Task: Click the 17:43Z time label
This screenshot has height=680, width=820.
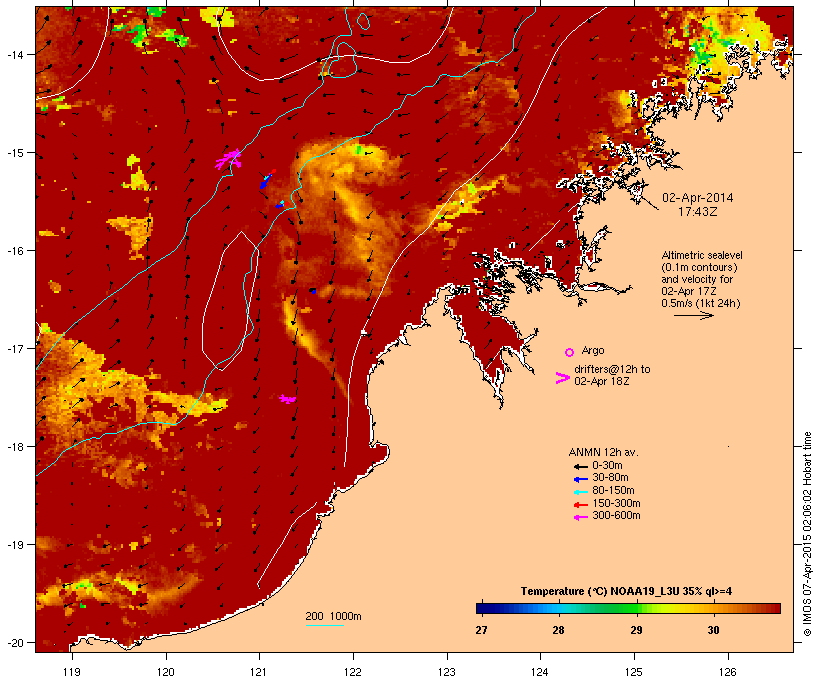Action: pyautogui.click(x=698, y=212)
